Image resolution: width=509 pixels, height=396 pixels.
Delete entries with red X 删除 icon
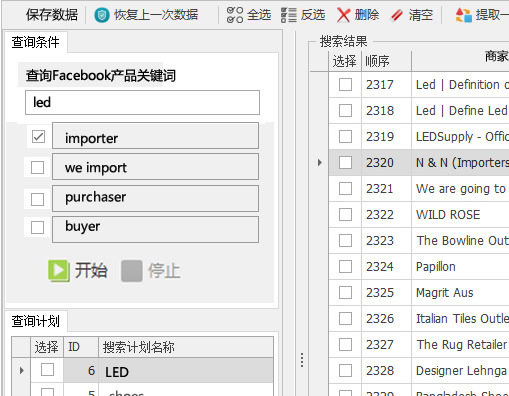pyautogui.click(x=343, y=15)
